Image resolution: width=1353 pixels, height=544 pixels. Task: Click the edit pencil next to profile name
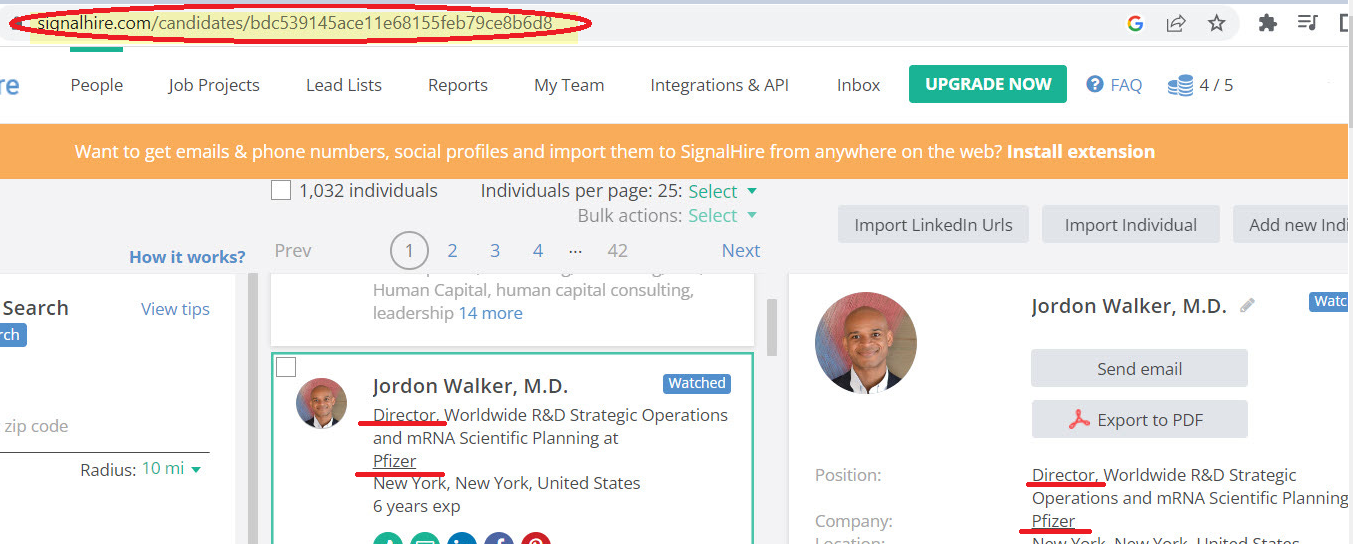1247,306
